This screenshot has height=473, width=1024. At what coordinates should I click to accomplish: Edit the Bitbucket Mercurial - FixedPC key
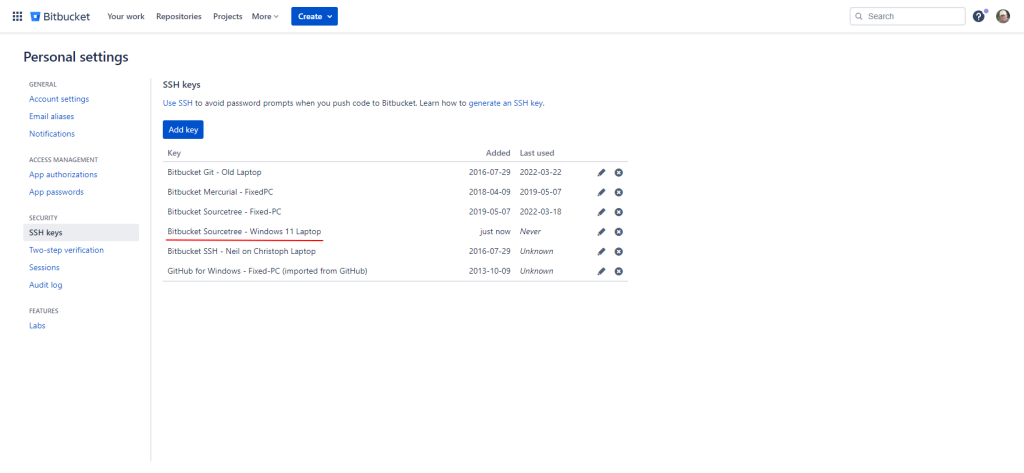pyautogui.click(x=601, y=192)
